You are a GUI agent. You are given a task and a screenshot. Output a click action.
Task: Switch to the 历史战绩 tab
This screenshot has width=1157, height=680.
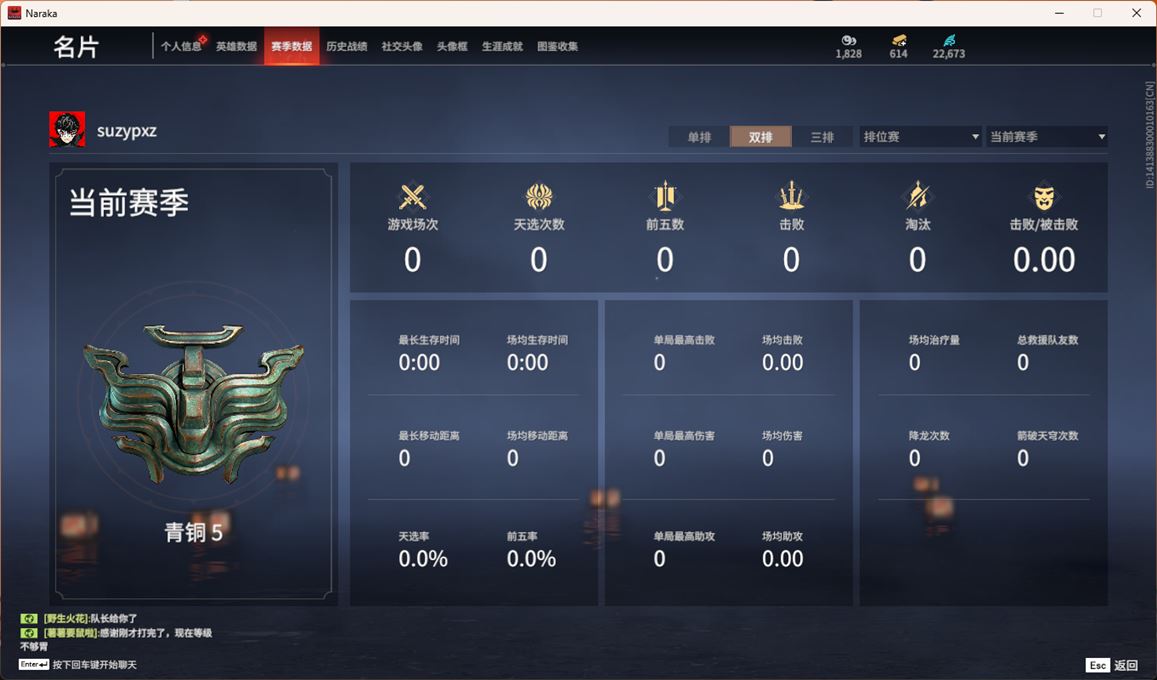click(x=347, y=46)
